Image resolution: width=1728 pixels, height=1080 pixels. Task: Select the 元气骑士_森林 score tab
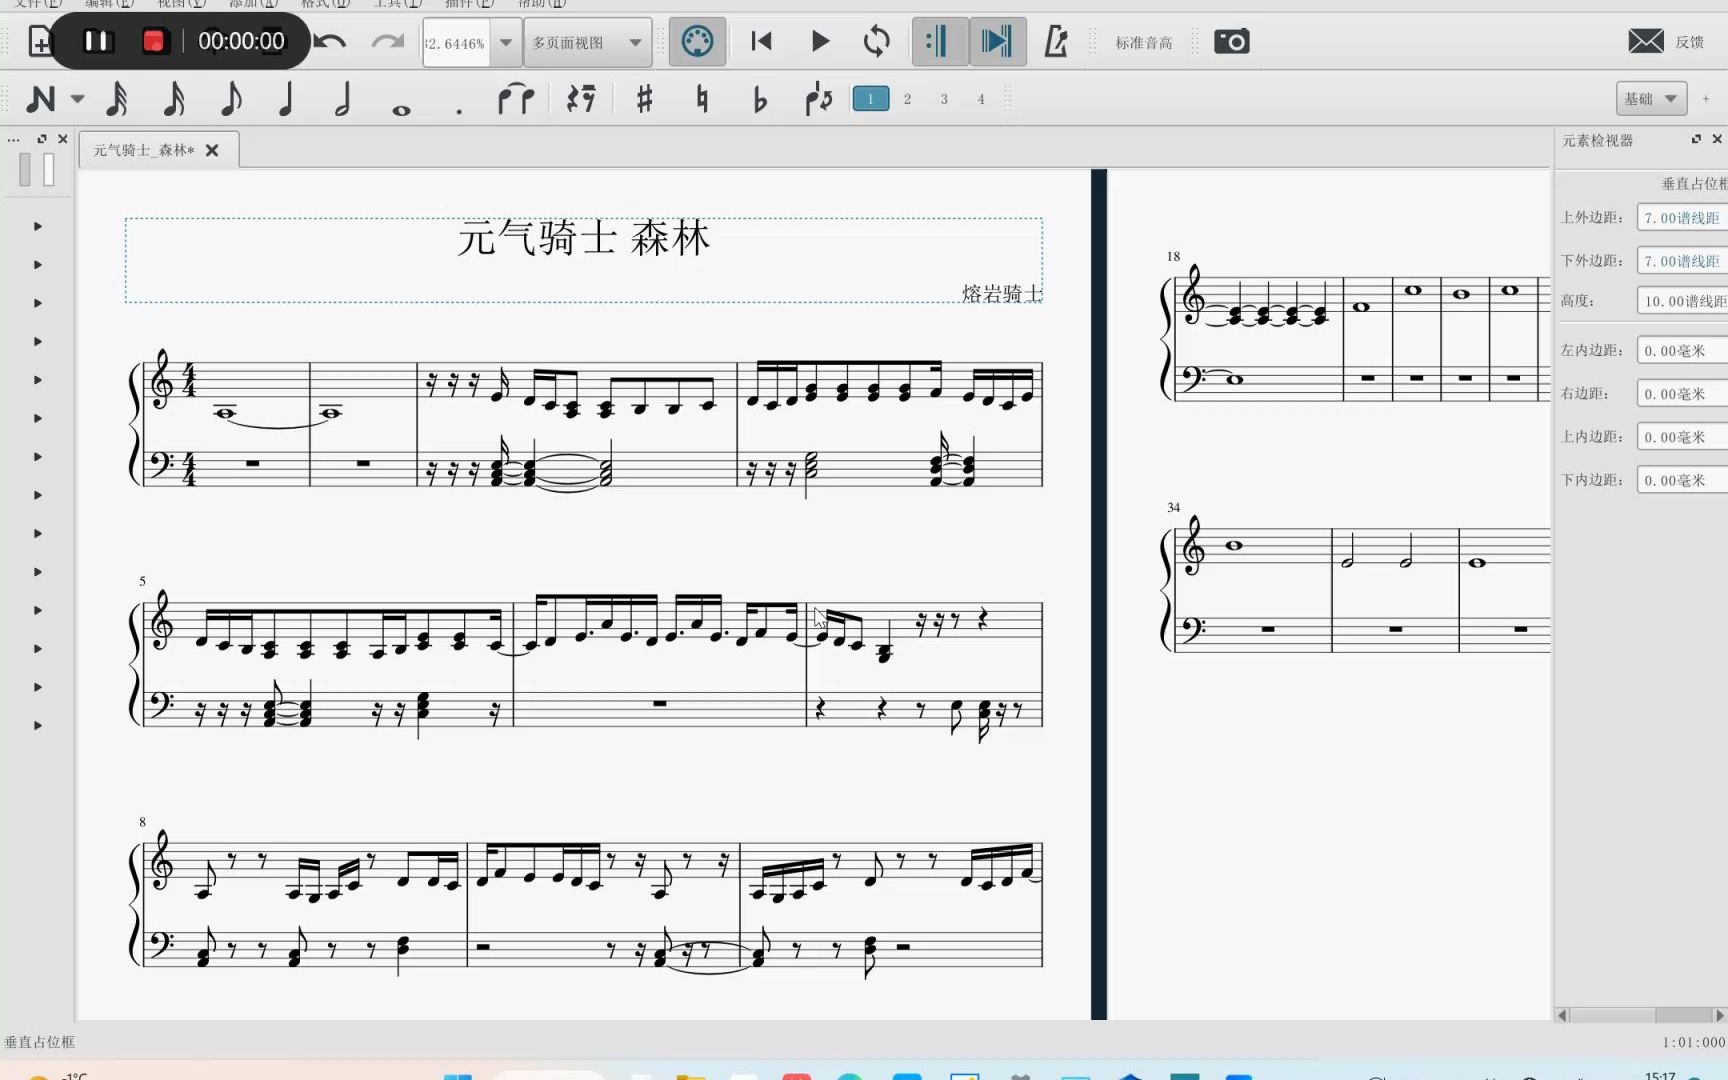144,150
